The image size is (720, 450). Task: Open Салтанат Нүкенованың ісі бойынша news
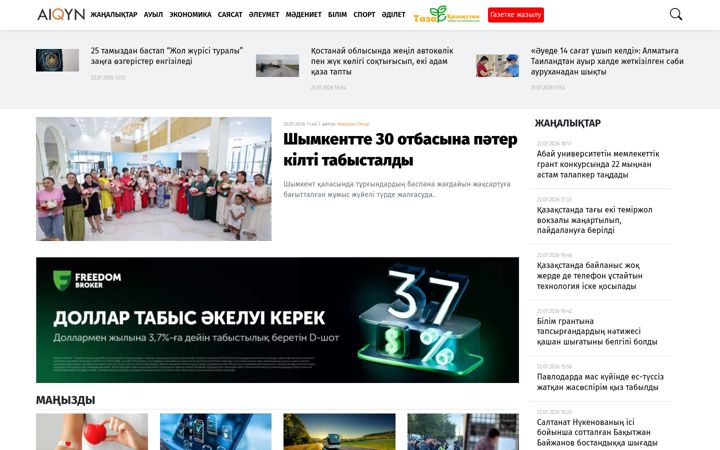(597, 432)
